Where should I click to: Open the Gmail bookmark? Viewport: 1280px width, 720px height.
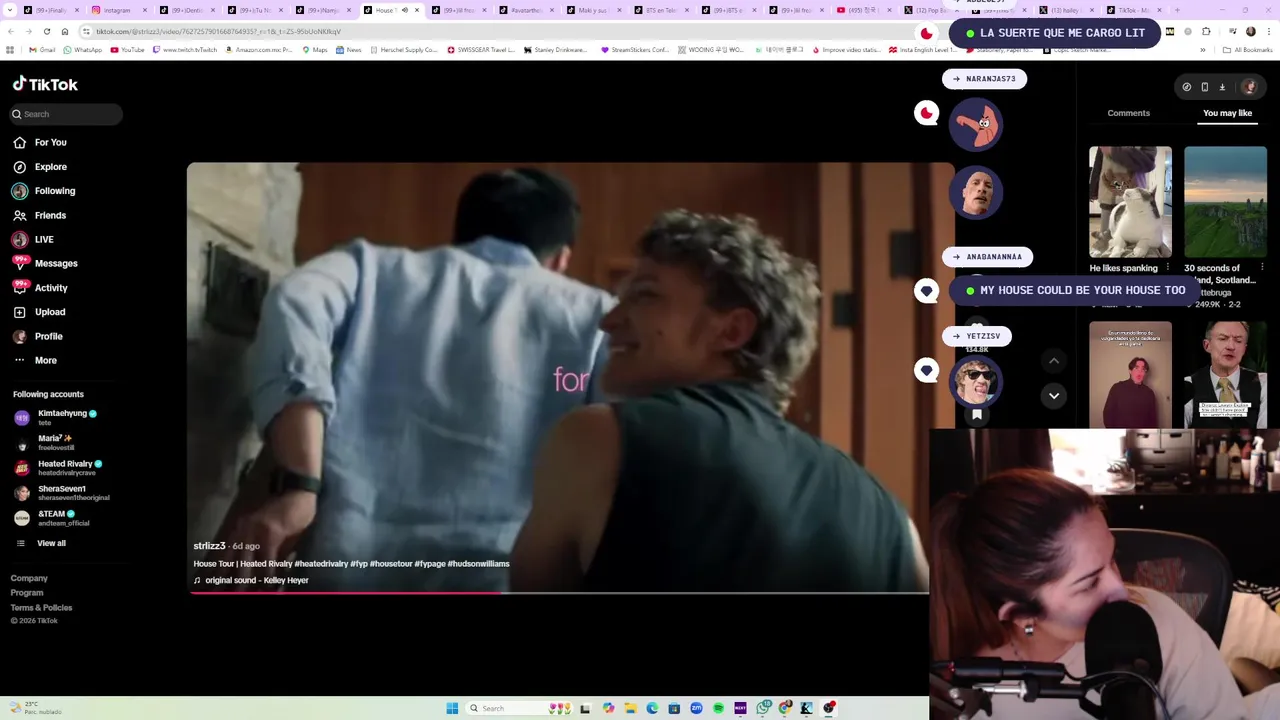coord(41,50)
